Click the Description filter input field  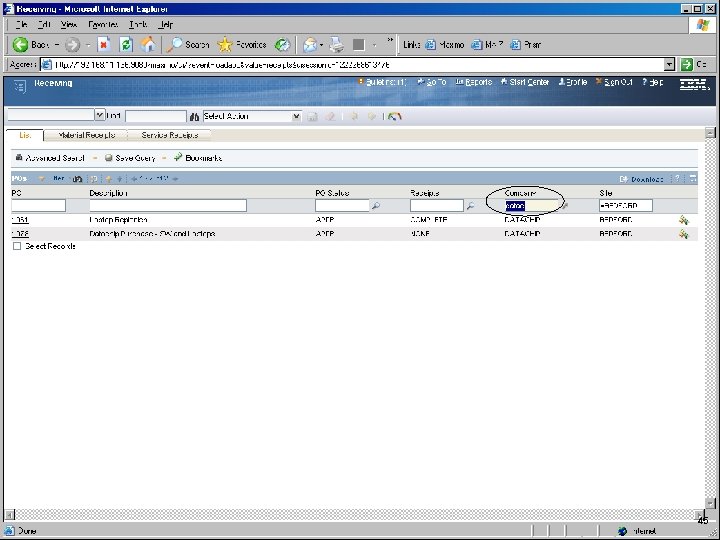point(168,205)
